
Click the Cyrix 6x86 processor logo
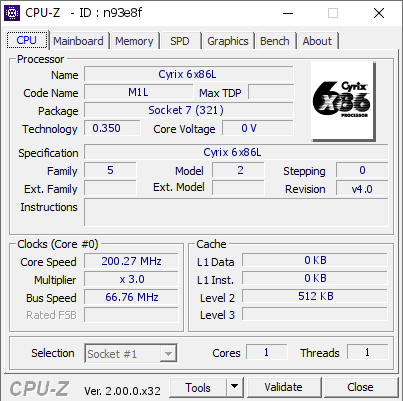tap(343, 101)
